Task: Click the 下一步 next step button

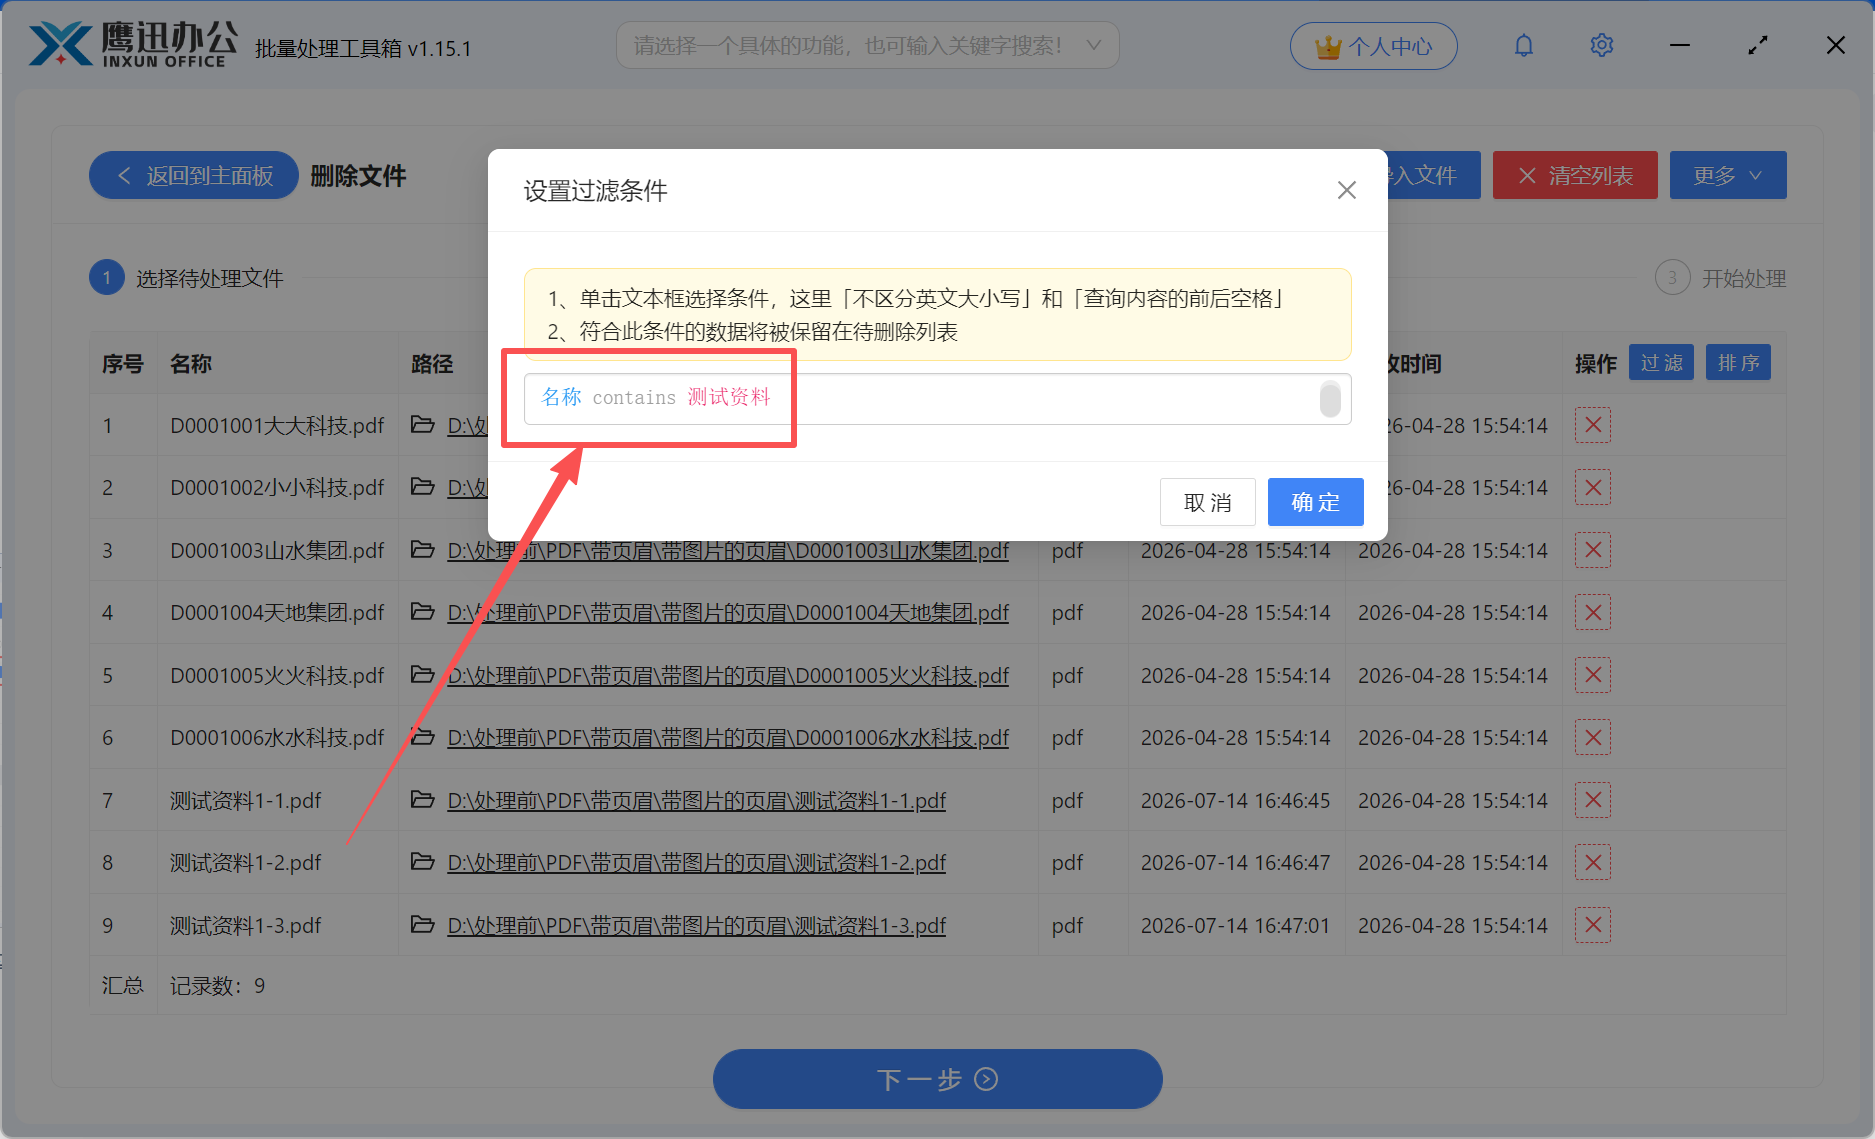Action: (937, 1079)
